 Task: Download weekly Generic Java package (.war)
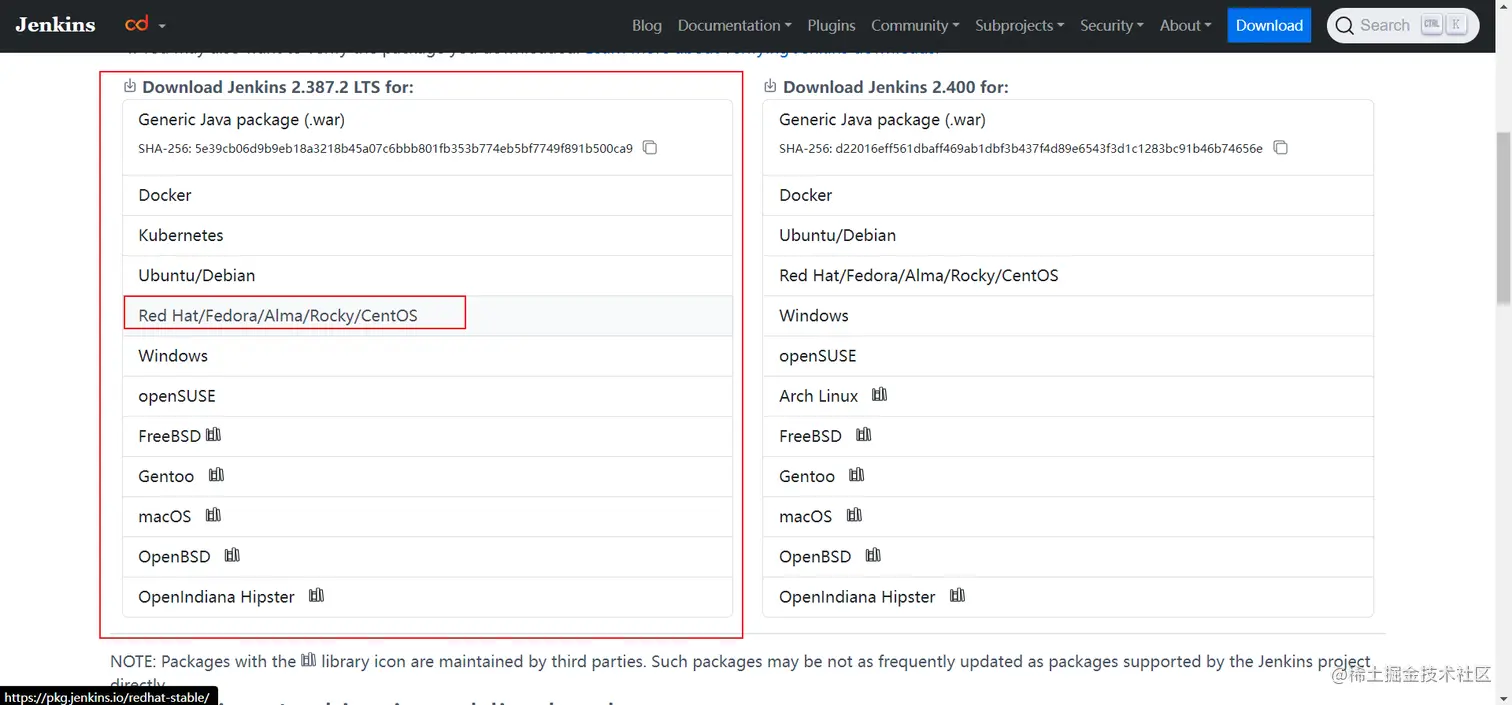882,119
